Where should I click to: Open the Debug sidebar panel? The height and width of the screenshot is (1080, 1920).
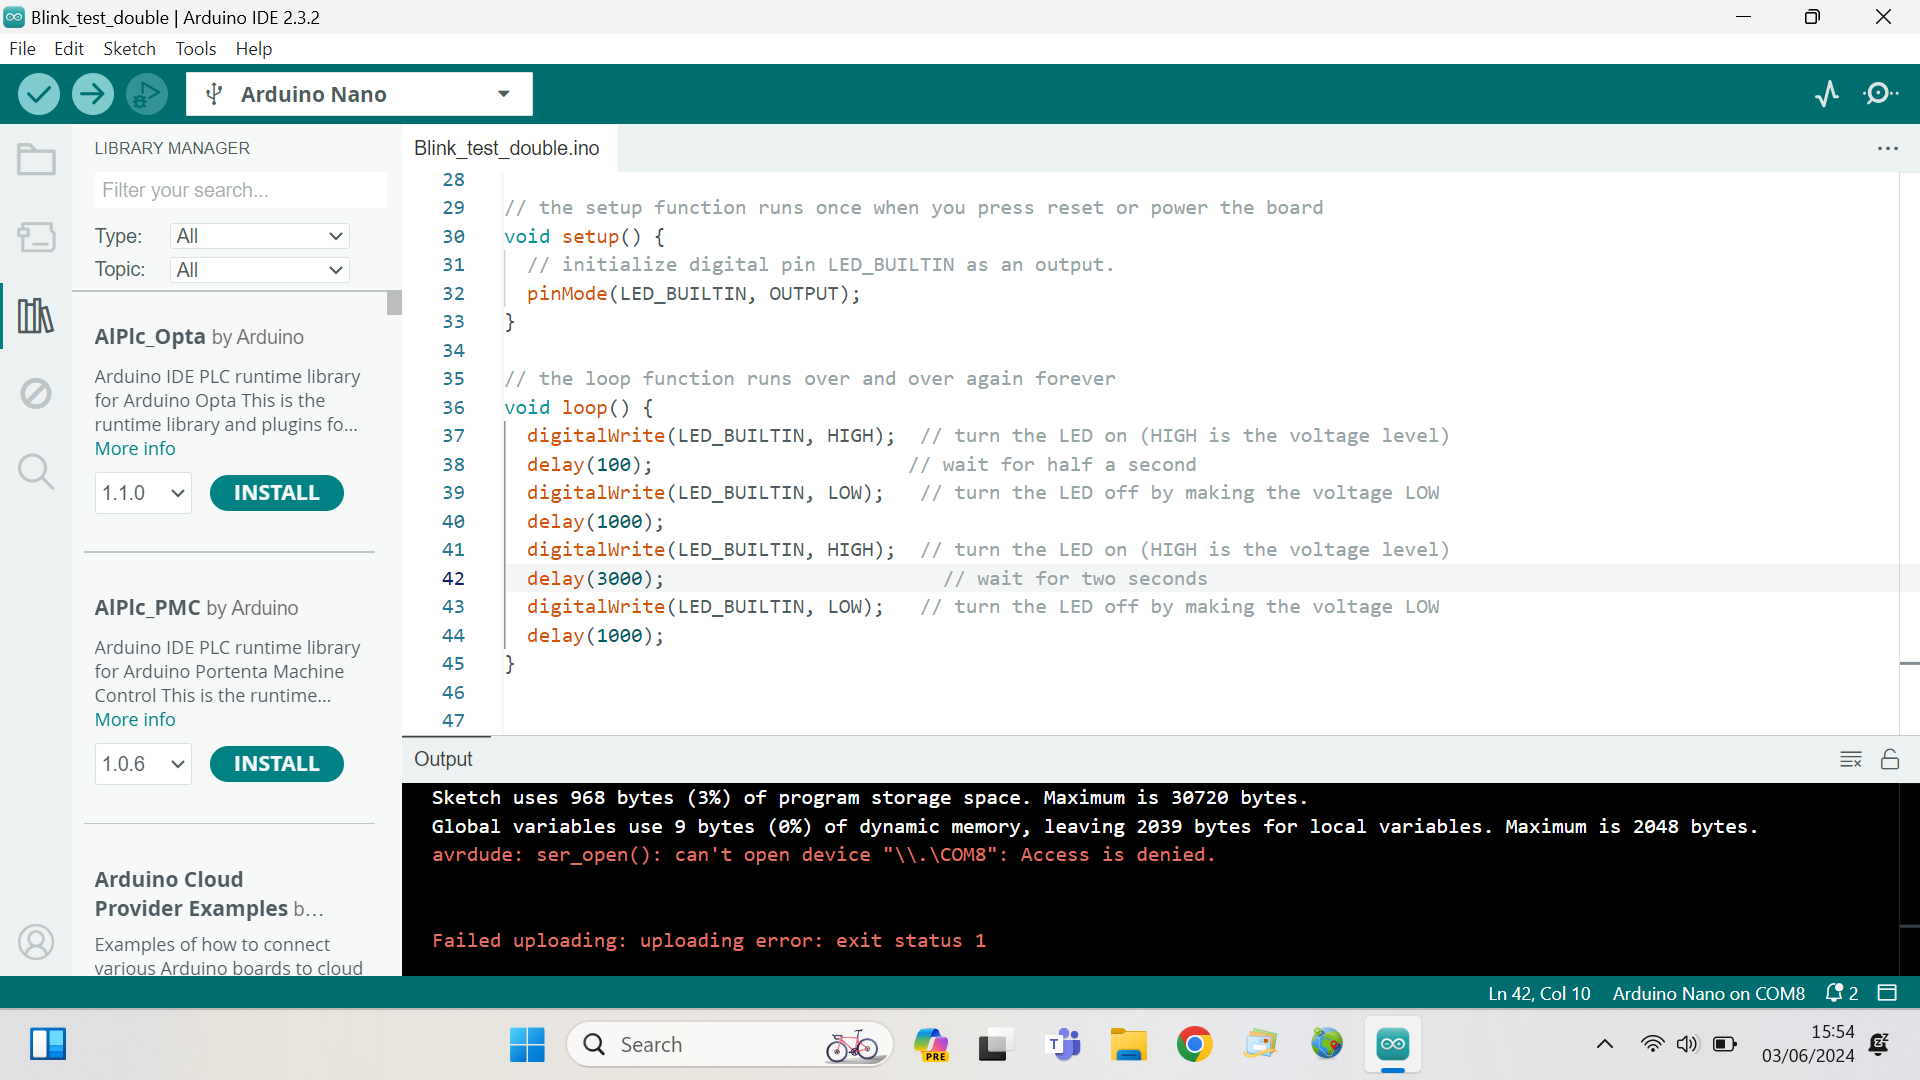(x=36, y=393)
